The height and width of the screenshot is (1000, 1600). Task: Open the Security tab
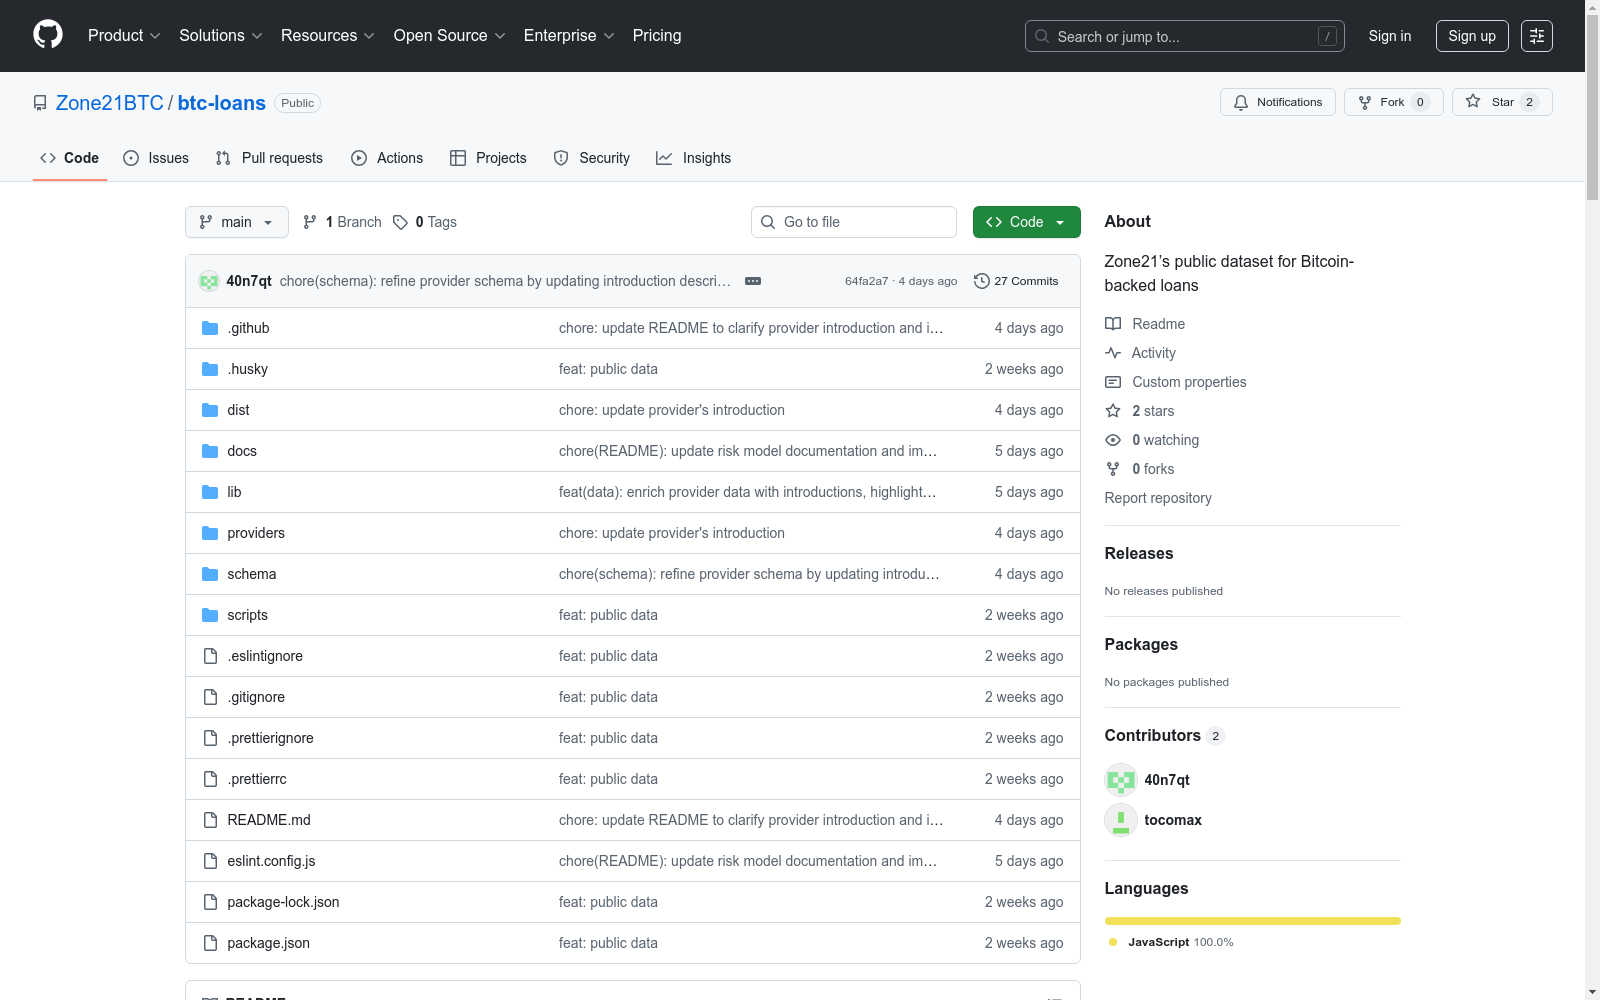coord(592,158)
